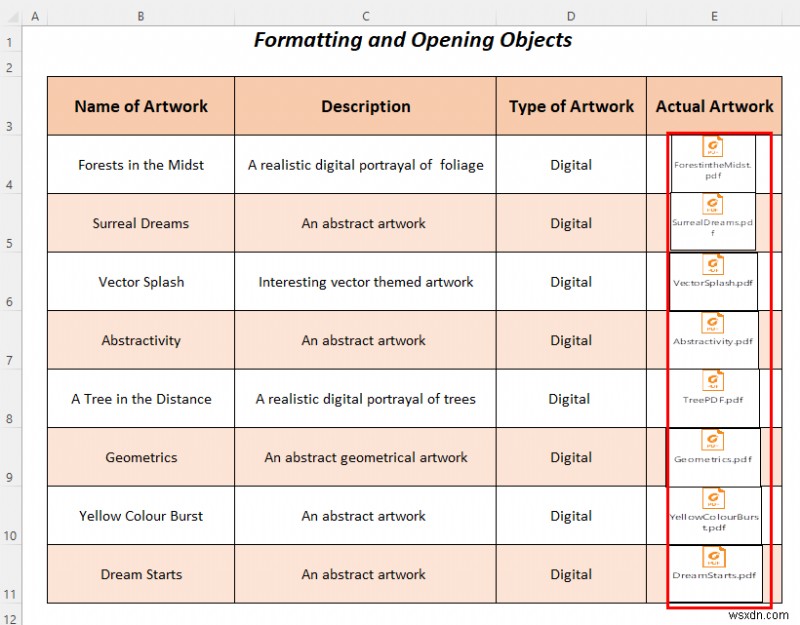This screenshot has width=800, height=625.
Task: Select 'An abstract artwork' in Surreal Dreams row
Action: [x=365, y=223]
